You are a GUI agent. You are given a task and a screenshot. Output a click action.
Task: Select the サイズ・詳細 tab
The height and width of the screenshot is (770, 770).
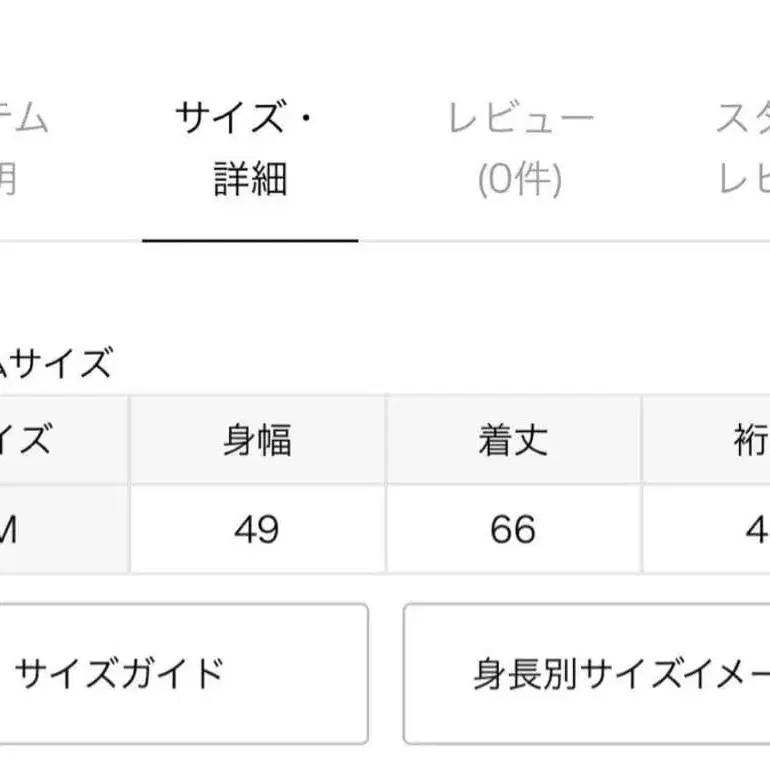pos(250,150)
